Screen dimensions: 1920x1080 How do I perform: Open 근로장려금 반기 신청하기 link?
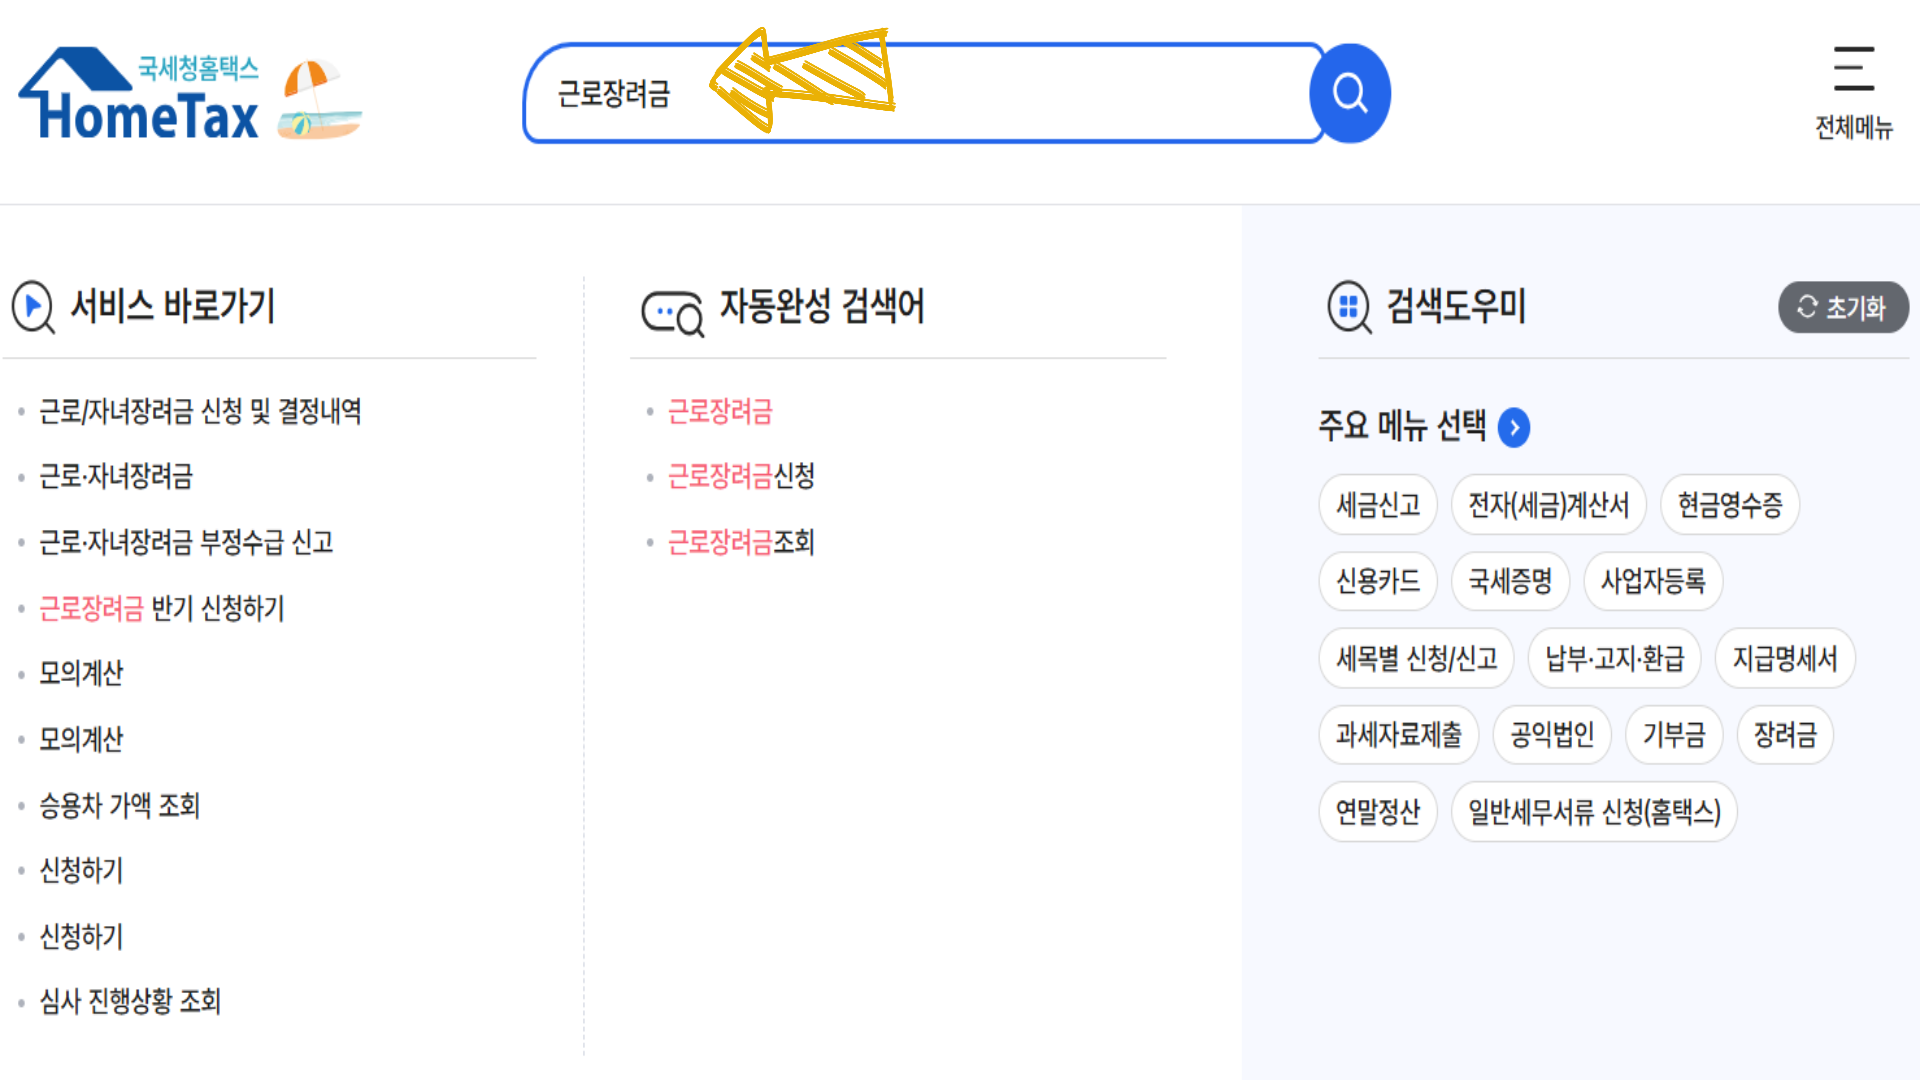160,609
